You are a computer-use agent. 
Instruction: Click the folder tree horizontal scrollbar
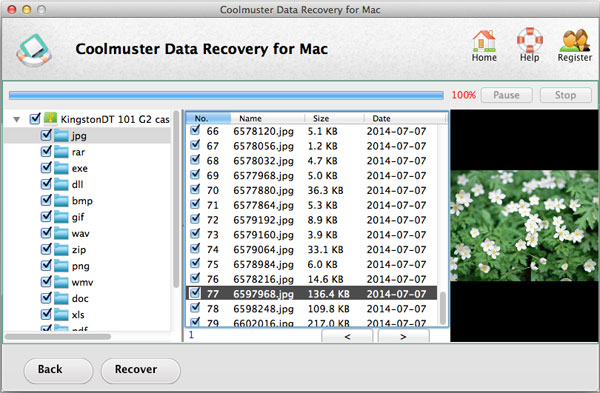[x=58, y=337]
